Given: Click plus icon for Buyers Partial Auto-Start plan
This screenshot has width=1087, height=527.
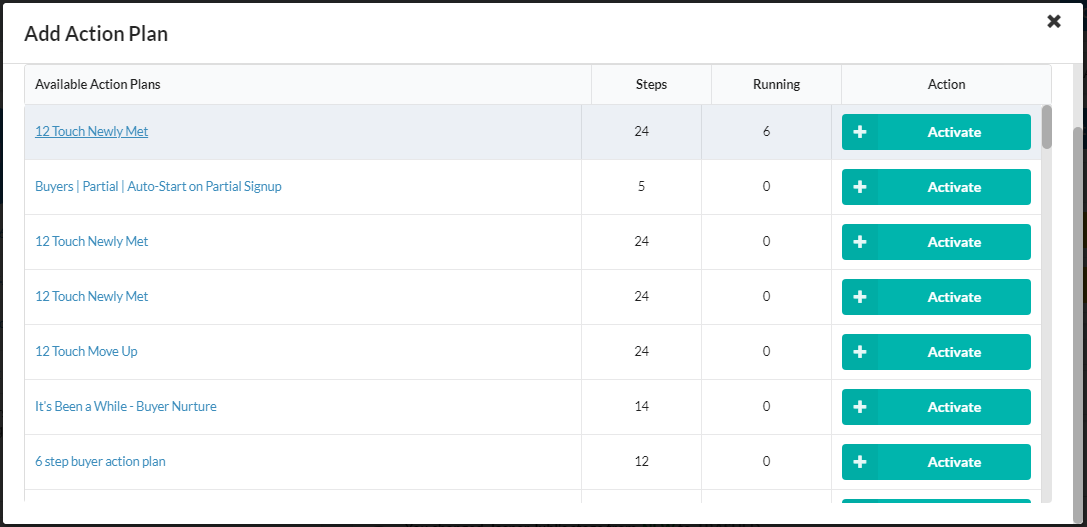Looking at the screenshot, I should point(860,187).
